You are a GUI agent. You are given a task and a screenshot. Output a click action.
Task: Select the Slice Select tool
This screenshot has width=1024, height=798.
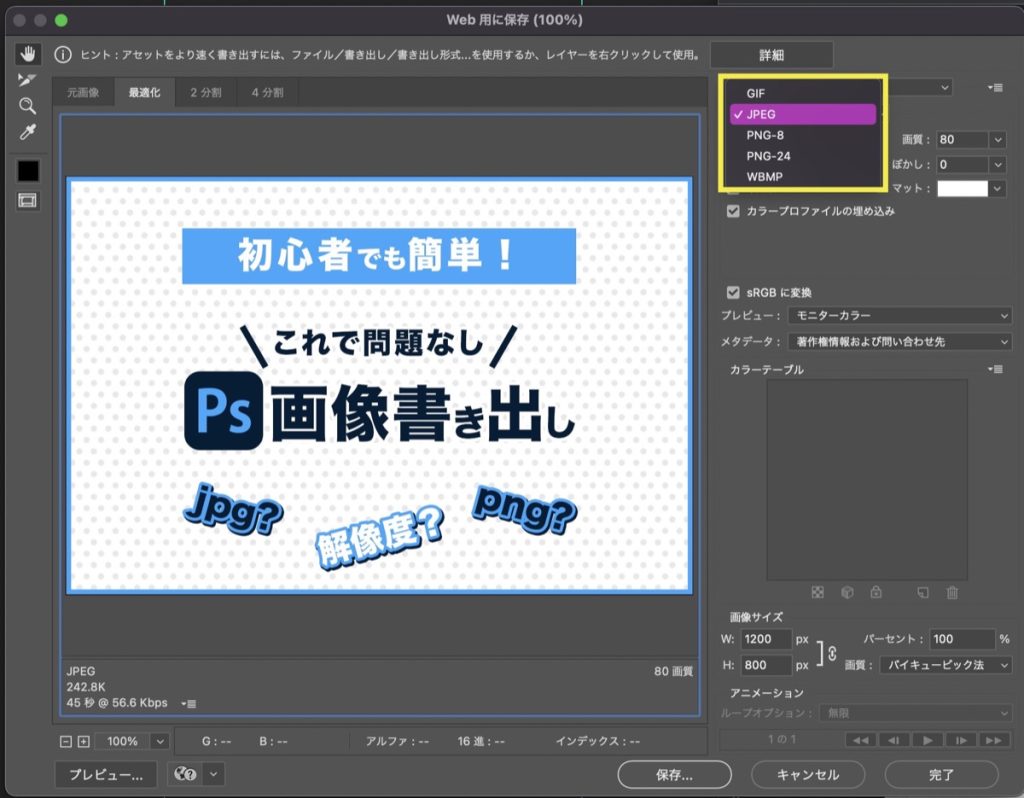[27, 80]
